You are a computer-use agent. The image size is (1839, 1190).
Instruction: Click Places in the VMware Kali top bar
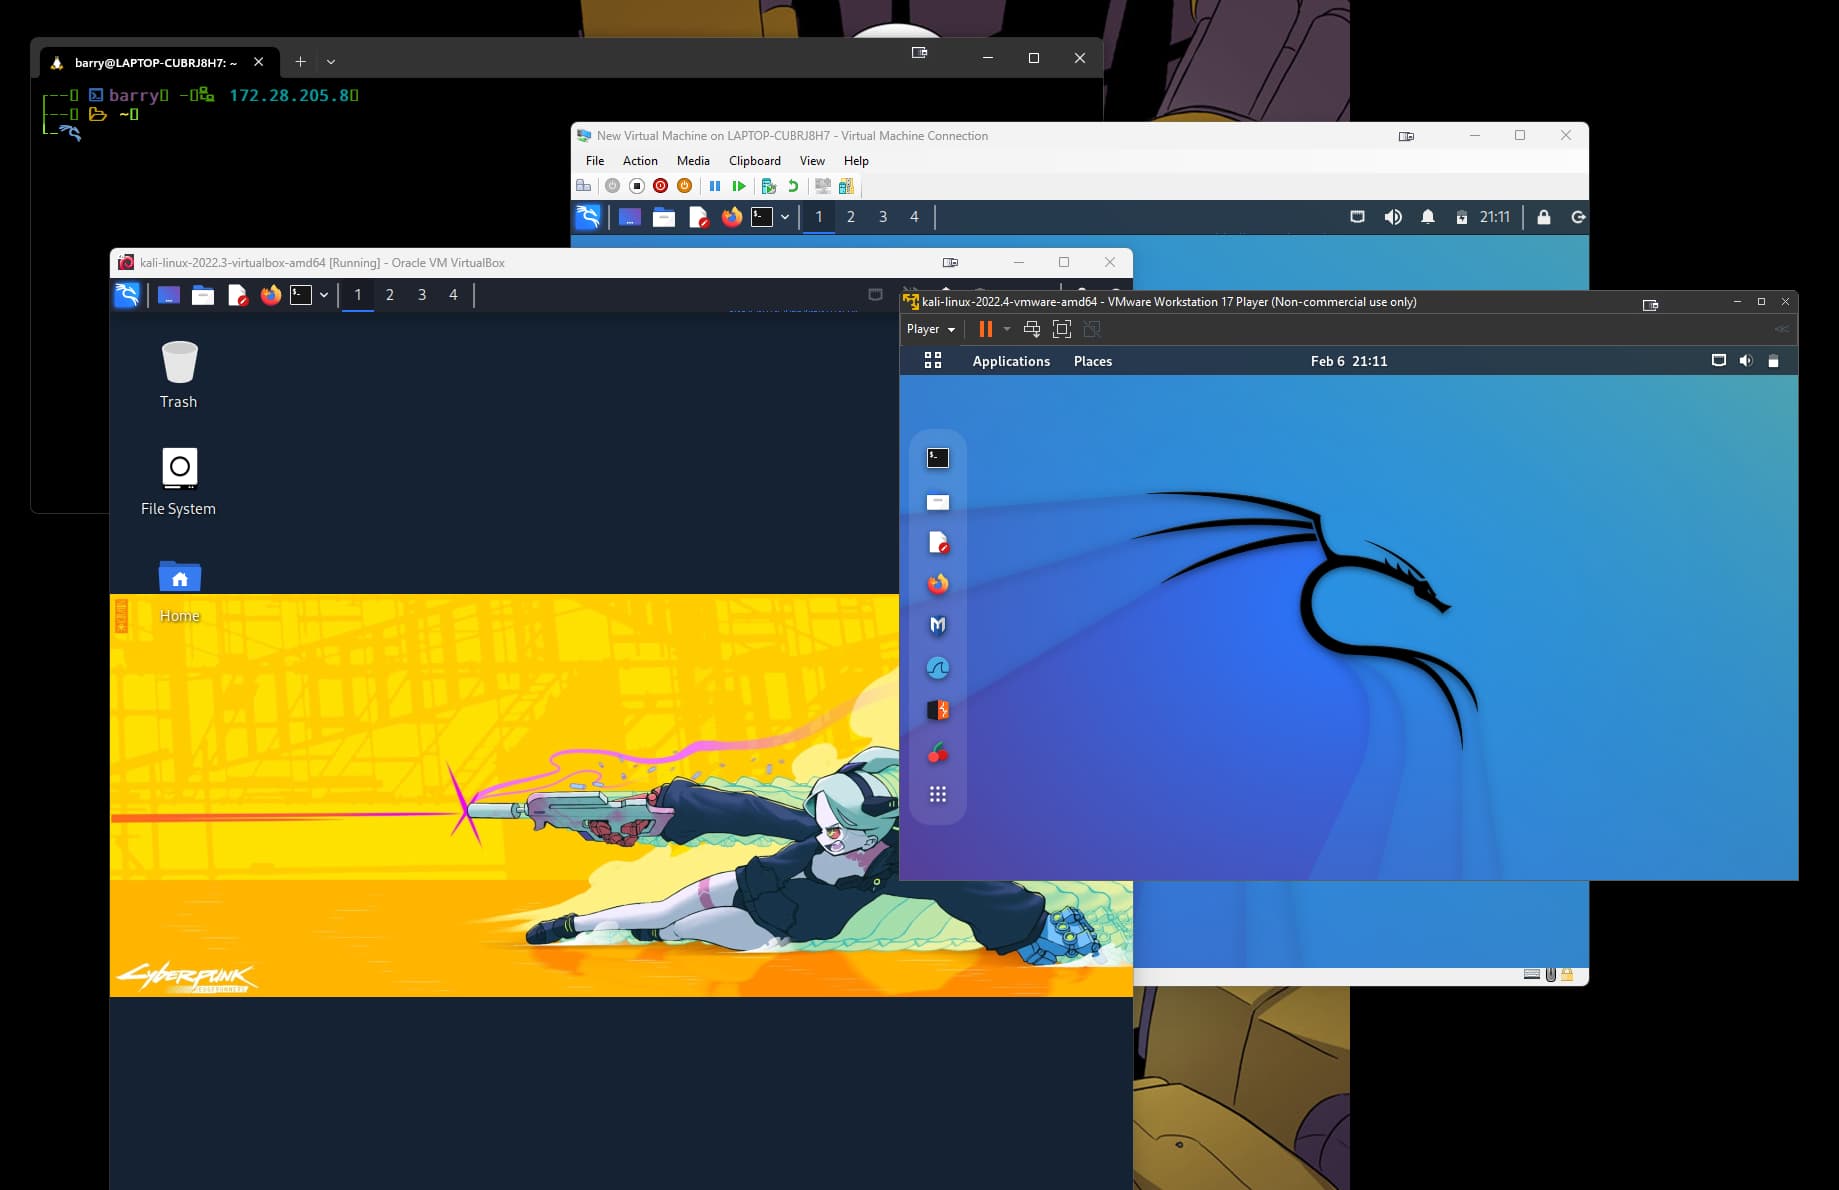coord(1092,361)
